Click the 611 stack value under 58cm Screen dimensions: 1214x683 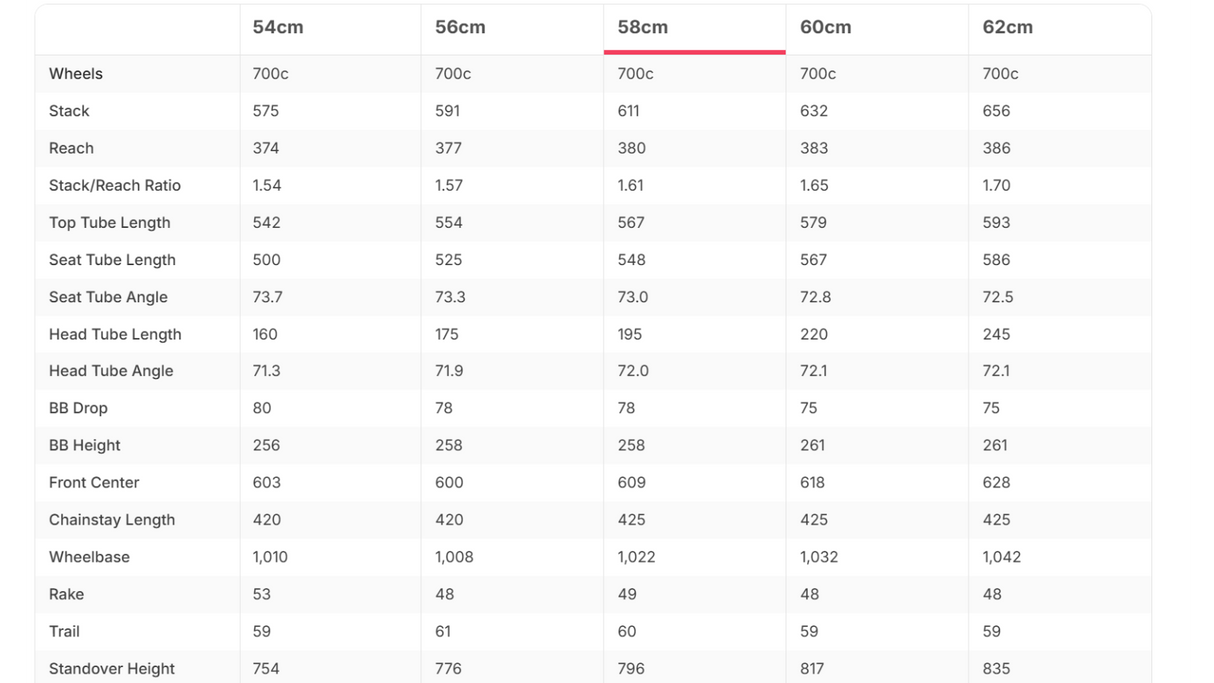click(628, 111)
